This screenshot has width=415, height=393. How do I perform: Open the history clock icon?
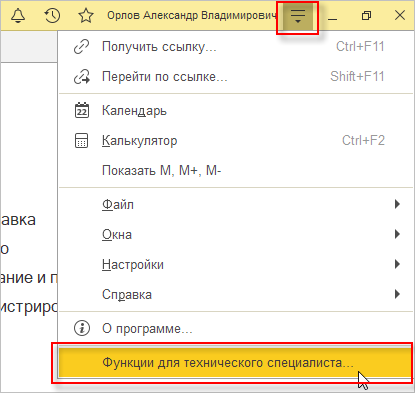point(52,15)
